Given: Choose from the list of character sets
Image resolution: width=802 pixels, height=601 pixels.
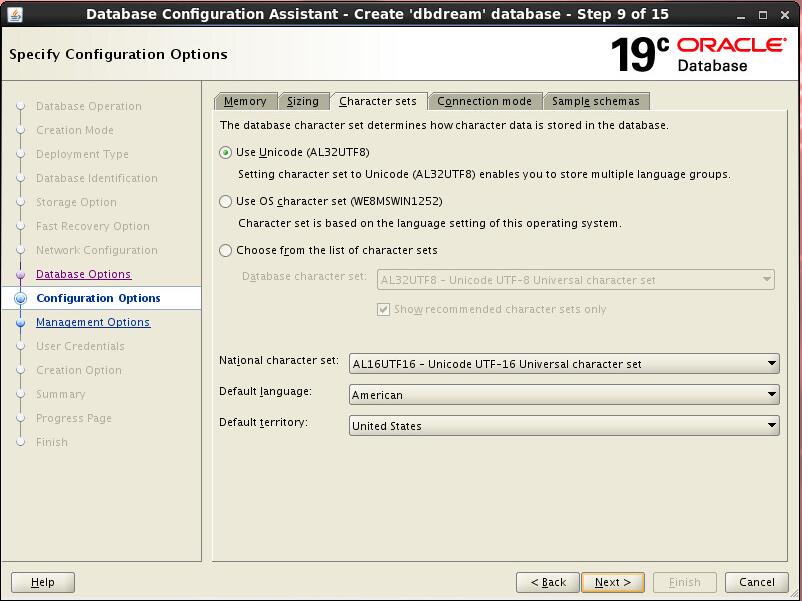Looking at the screenshot, I should pos(226,250).
